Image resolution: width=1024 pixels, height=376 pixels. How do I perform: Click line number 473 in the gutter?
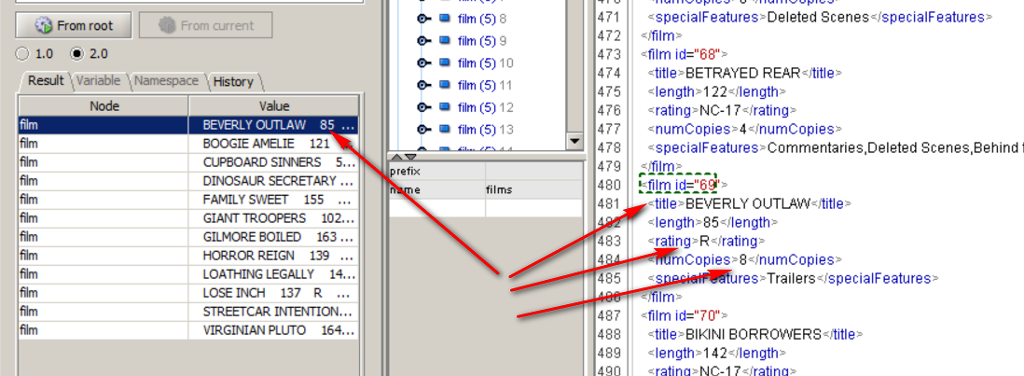tap(609, 54)
